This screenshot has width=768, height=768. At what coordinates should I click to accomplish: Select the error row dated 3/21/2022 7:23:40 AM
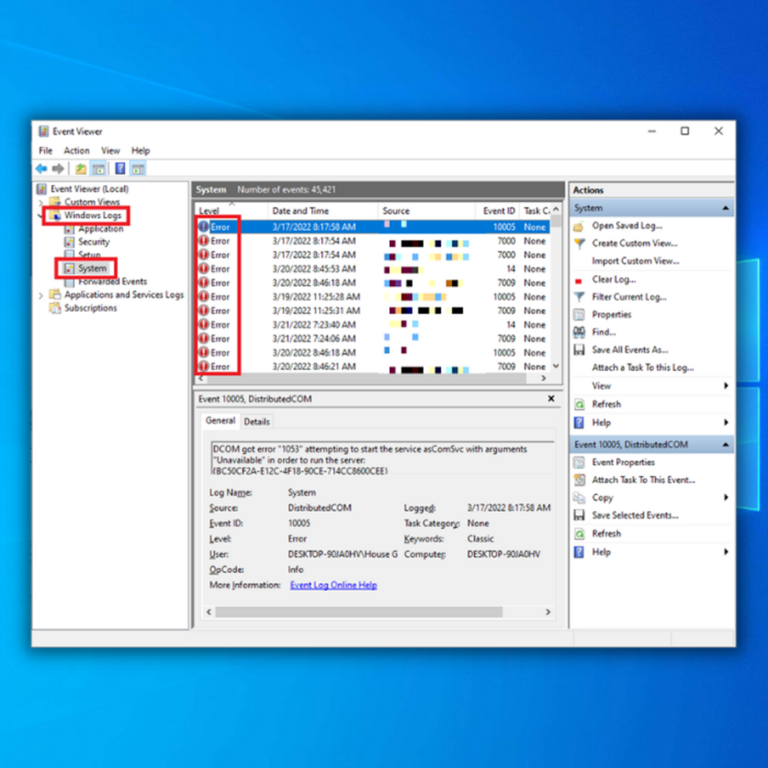point(373,325)
